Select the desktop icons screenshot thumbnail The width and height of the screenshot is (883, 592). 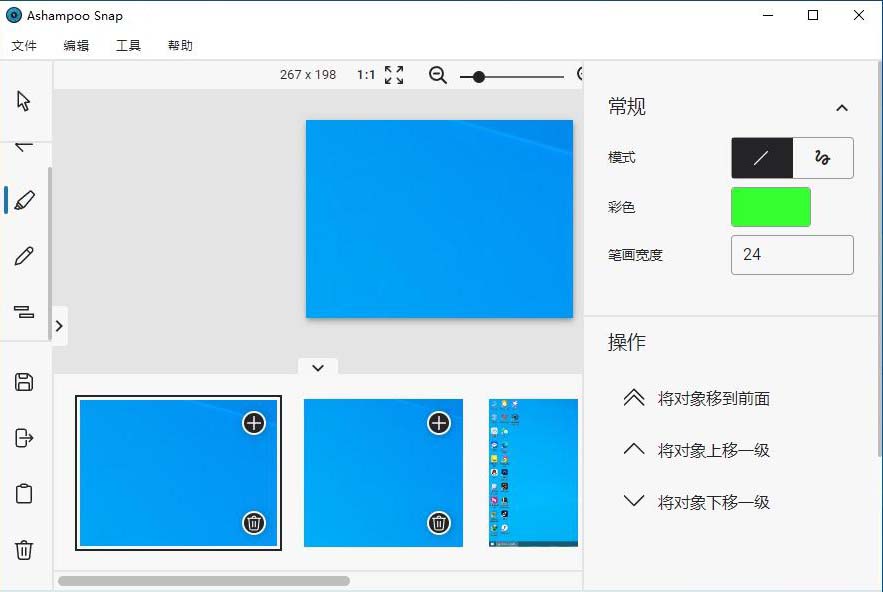click(533, 473)
